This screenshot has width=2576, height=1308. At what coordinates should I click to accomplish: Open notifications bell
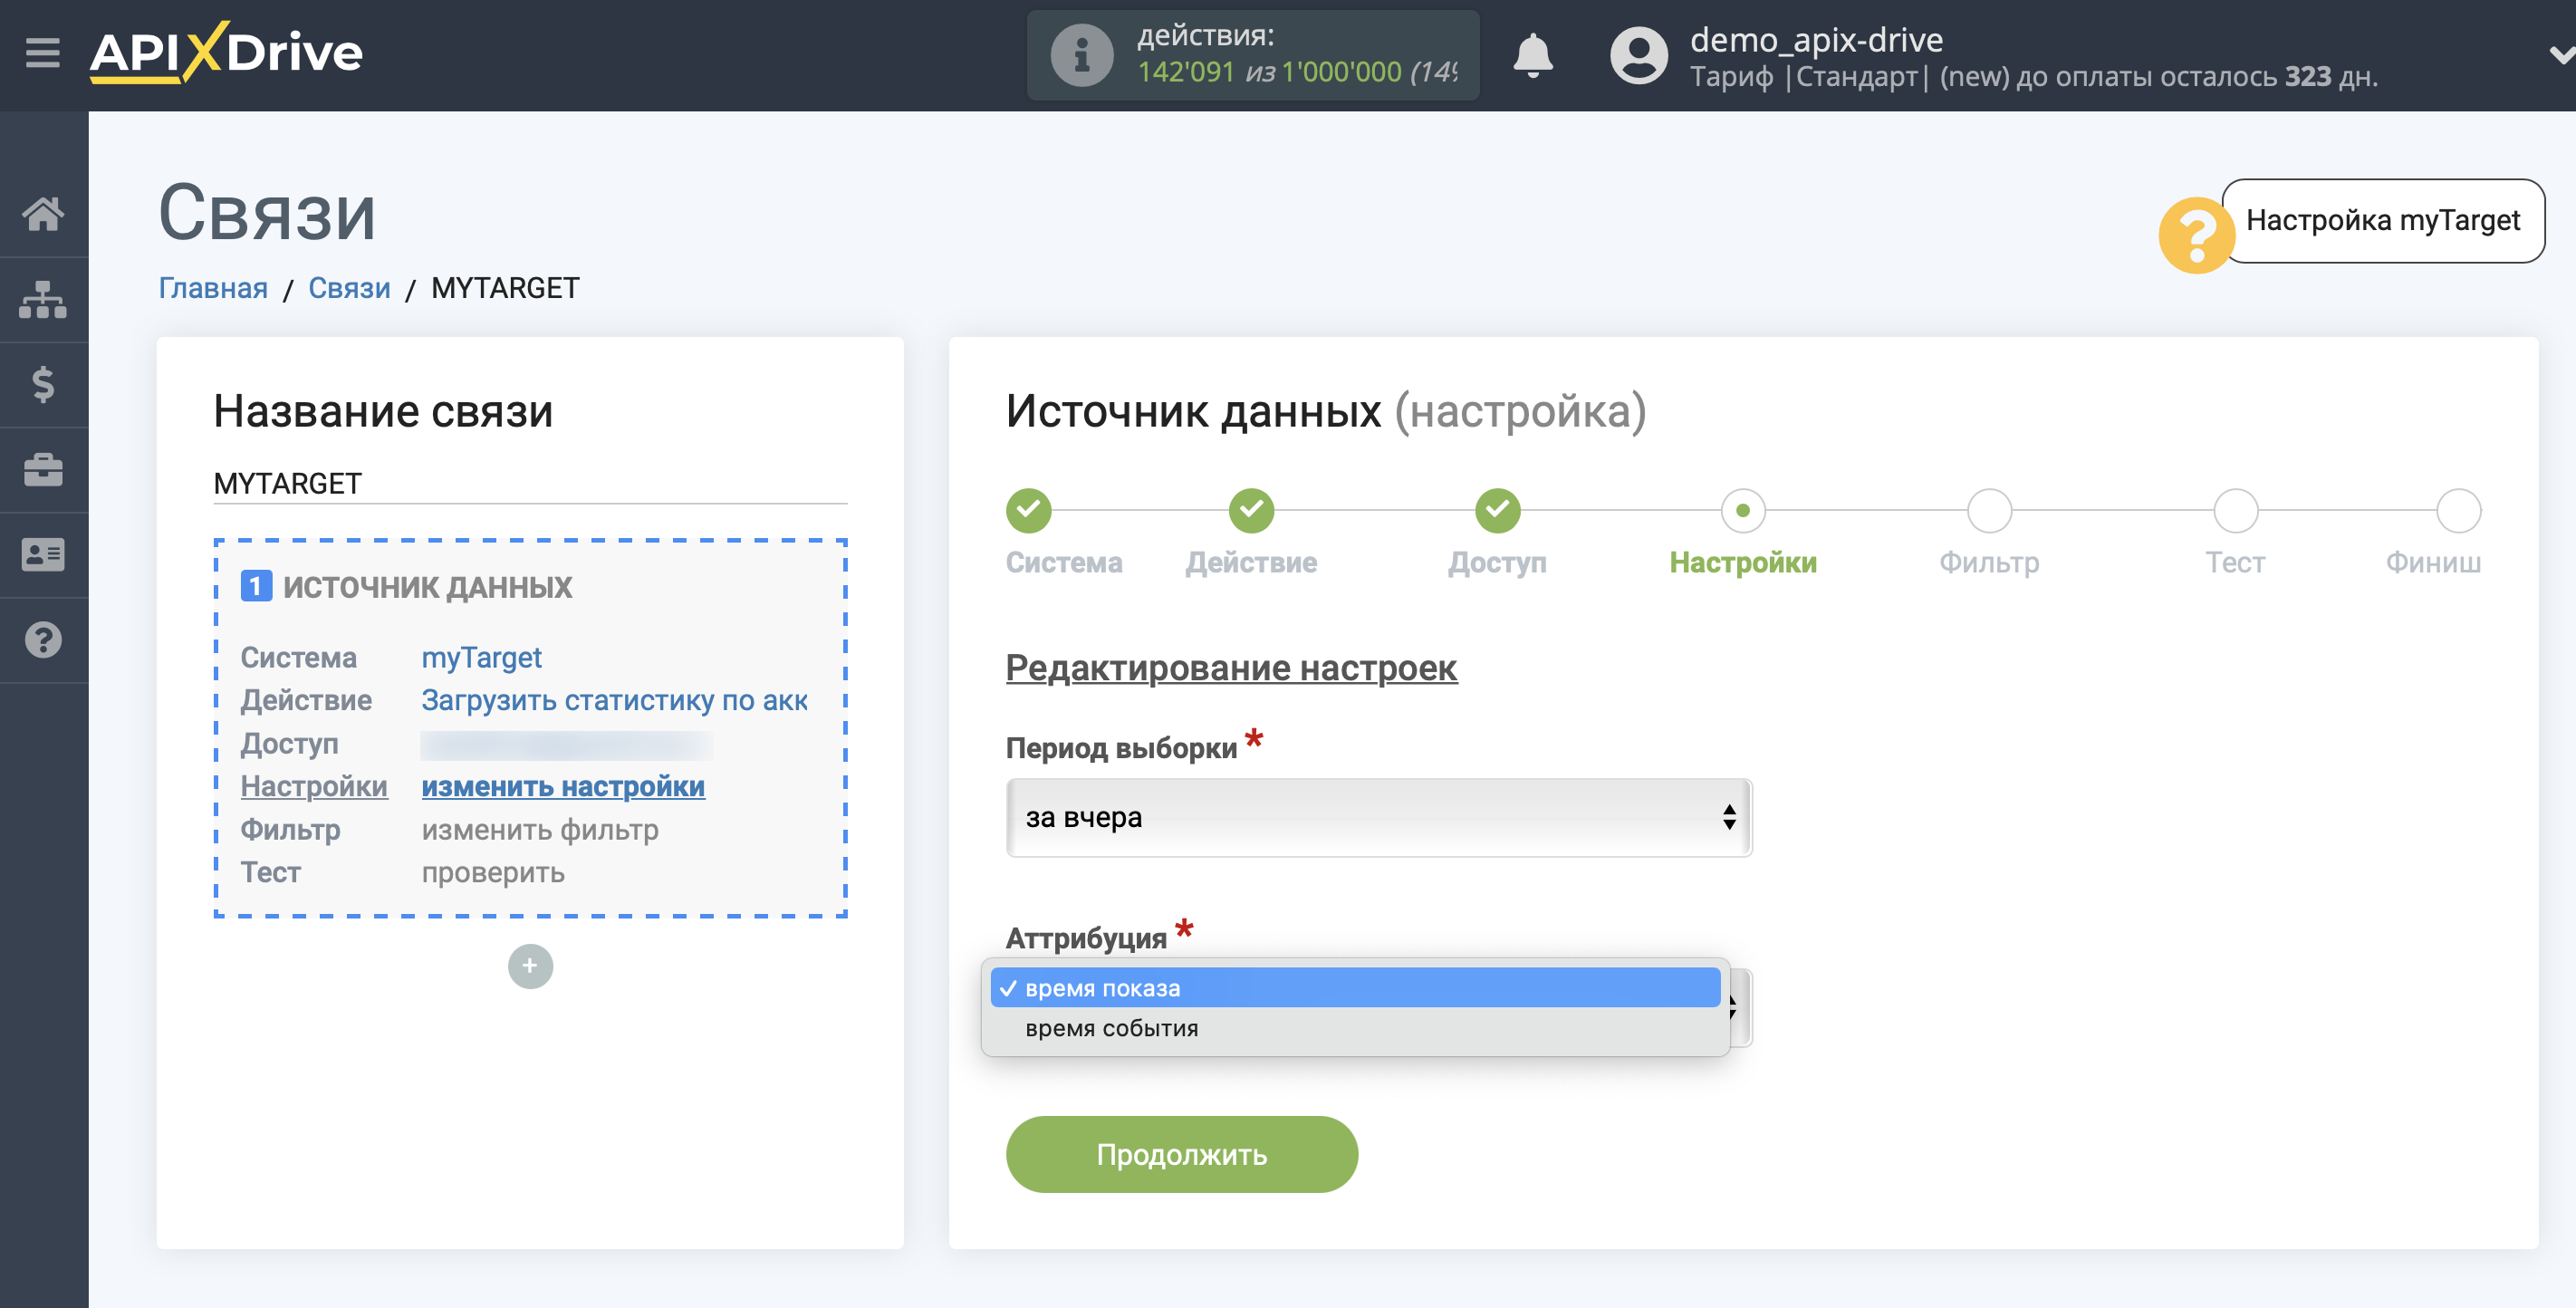pyautogui.click(x=1532, y=55)
